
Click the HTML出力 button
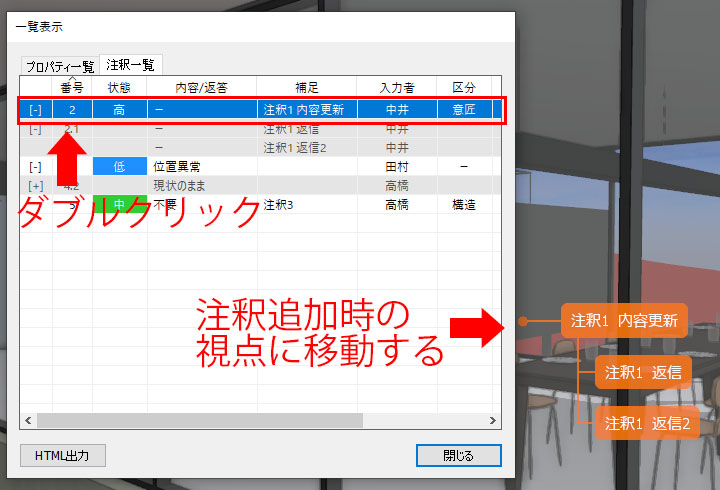click(62, 455)
